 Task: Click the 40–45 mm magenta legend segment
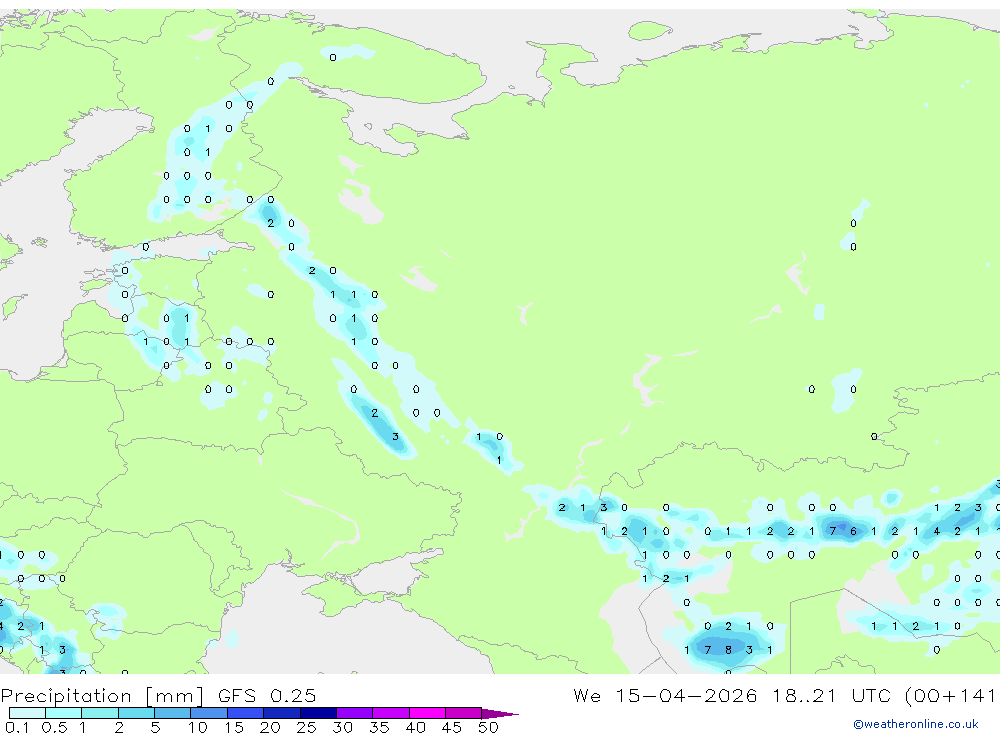(x=427, y=713)
